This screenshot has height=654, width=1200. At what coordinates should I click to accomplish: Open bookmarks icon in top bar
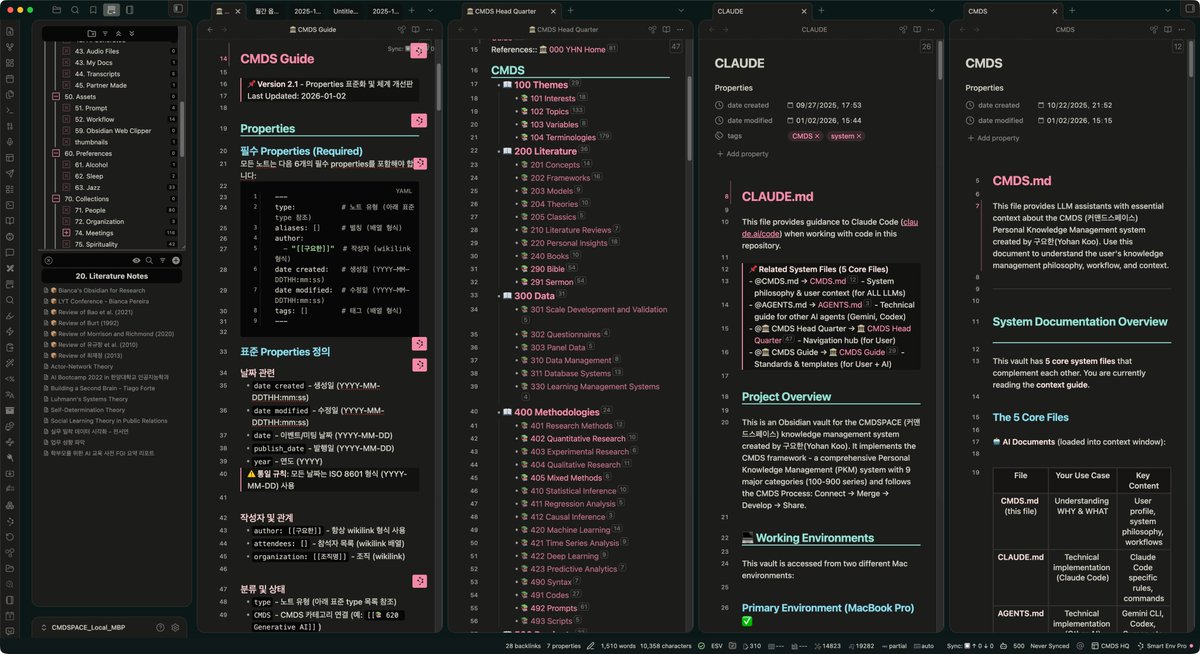click(93, 9)
